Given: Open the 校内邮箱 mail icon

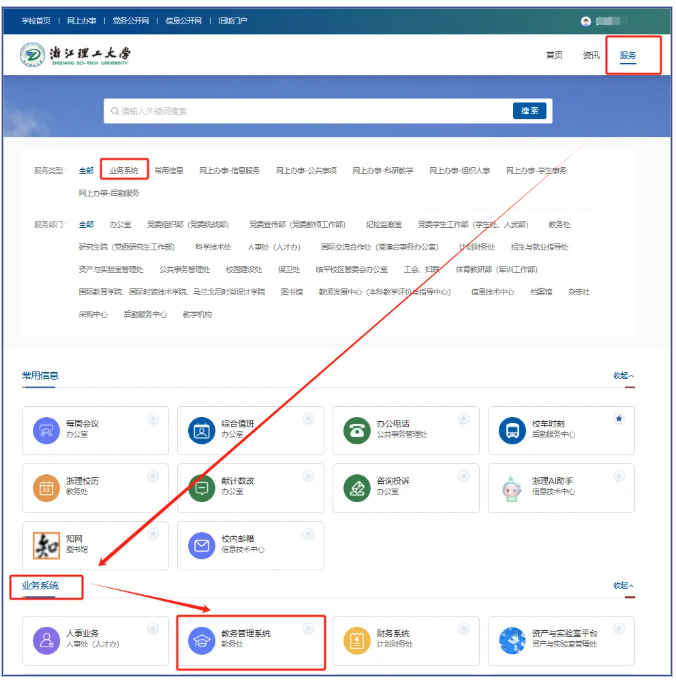Looking at the screenshot, I should click(x=202, y=545).
